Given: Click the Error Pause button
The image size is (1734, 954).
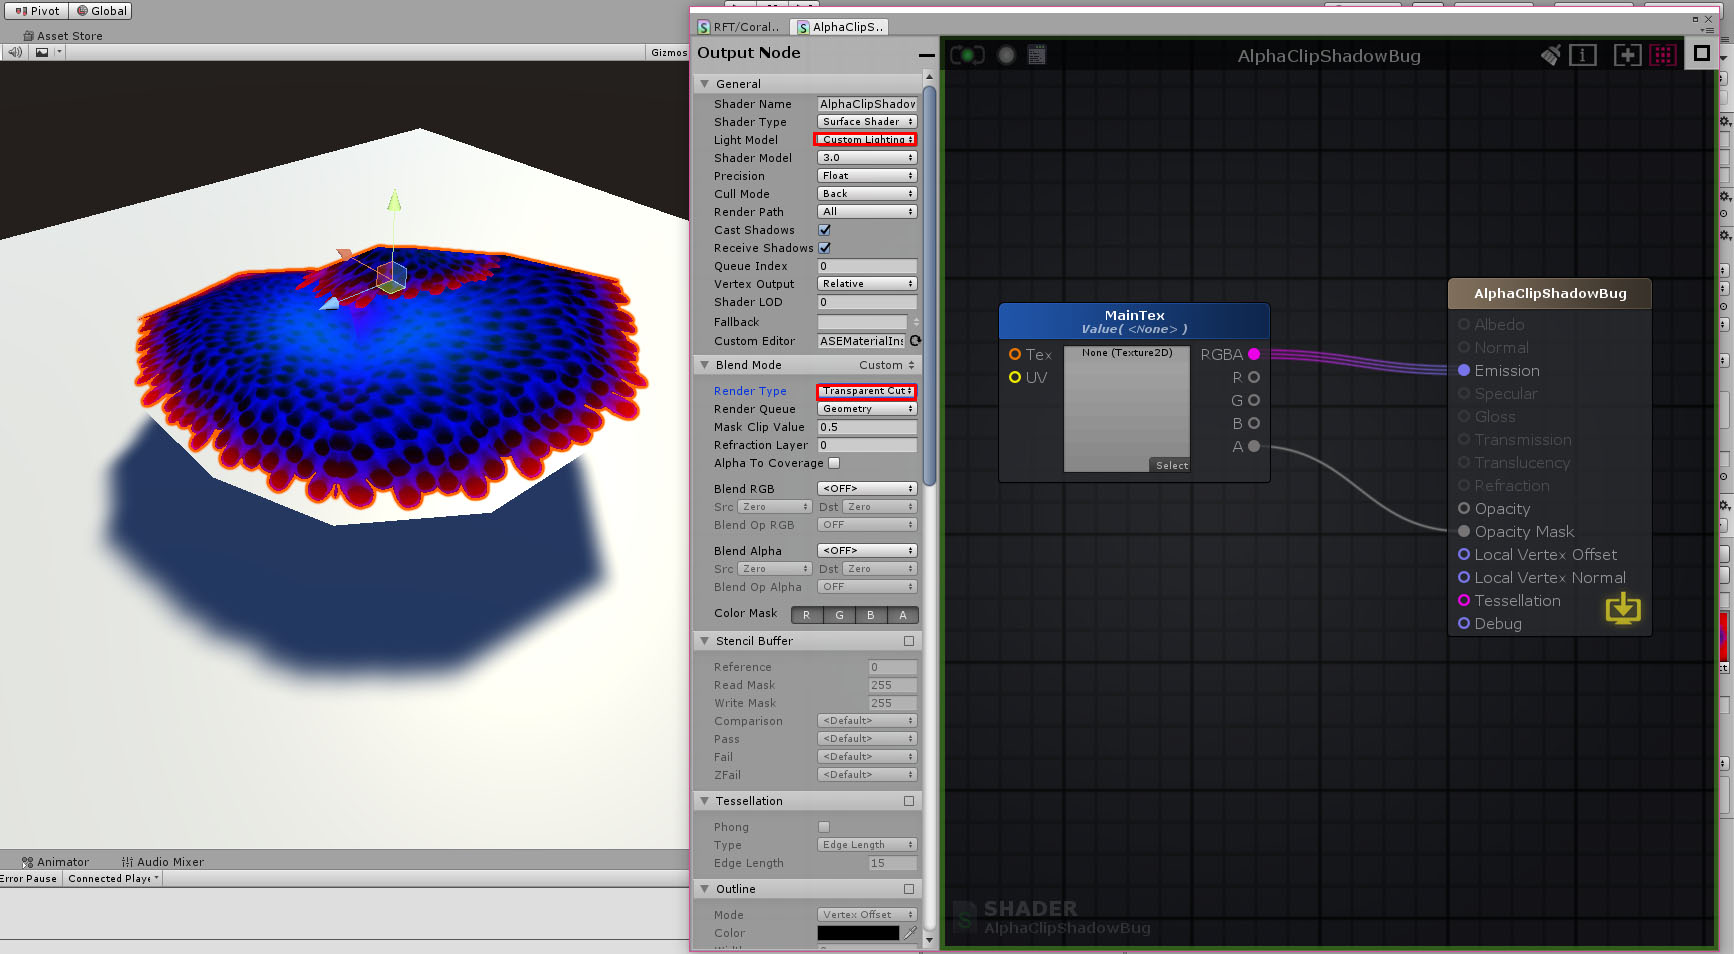Looking at the screenshot, I should click(28, 879).
